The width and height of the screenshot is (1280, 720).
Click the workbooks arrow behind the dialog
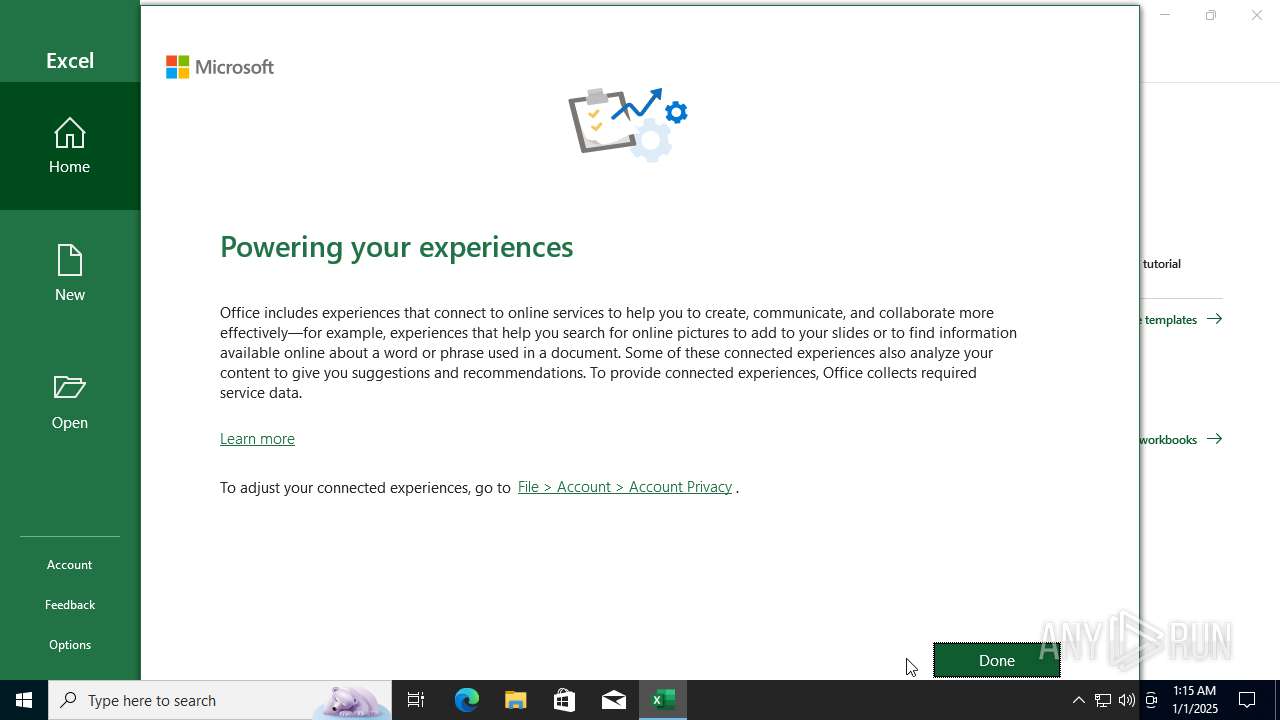(1214, 439)
